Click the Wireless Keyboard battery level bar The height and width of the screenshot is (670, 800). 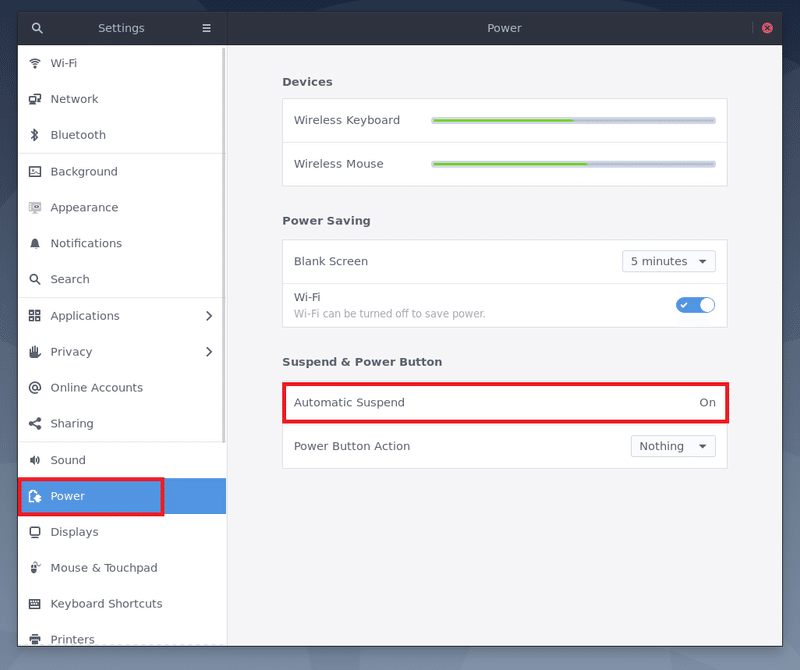tap(573, 120)
